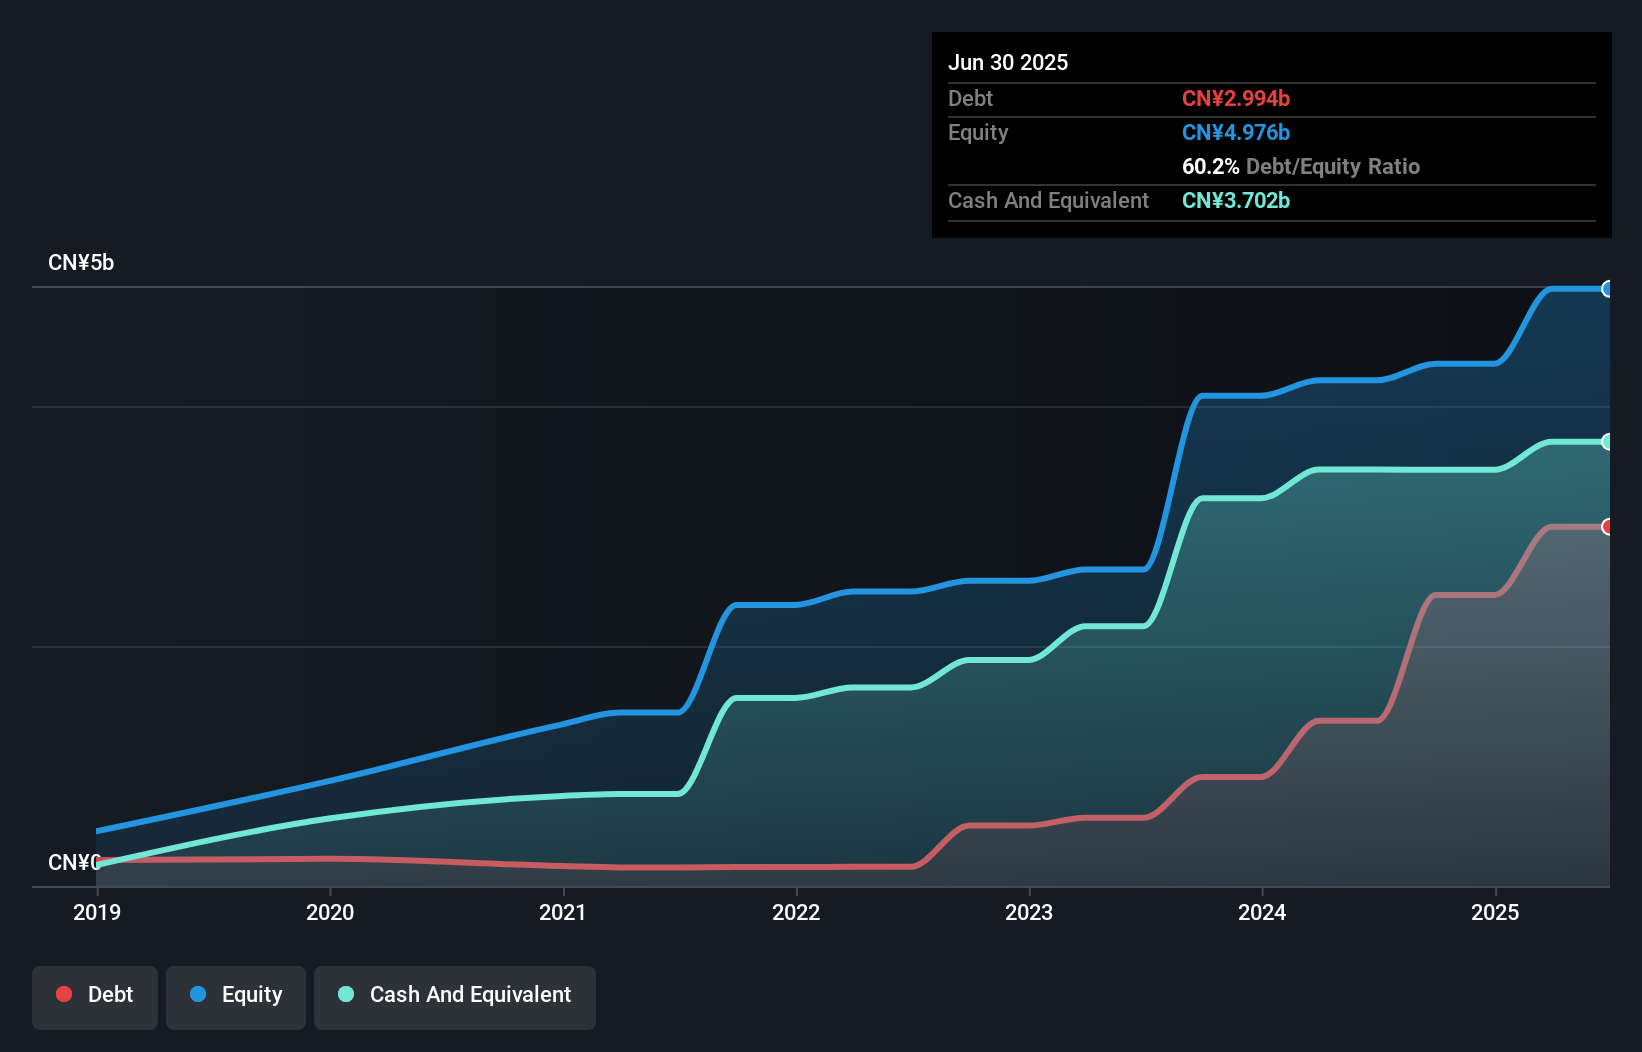Toggle the Debt series visibility
The image size is (1642, 1052).
click(94, 994)
